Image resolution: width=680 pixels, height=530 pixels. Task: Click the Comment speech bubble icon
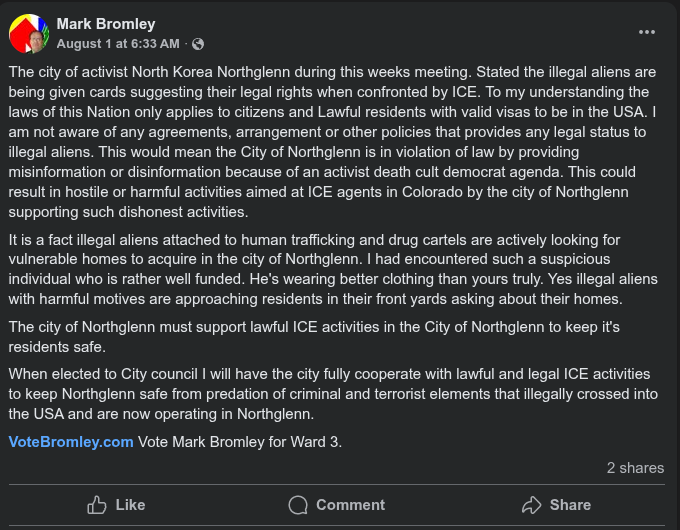(298, 505)
